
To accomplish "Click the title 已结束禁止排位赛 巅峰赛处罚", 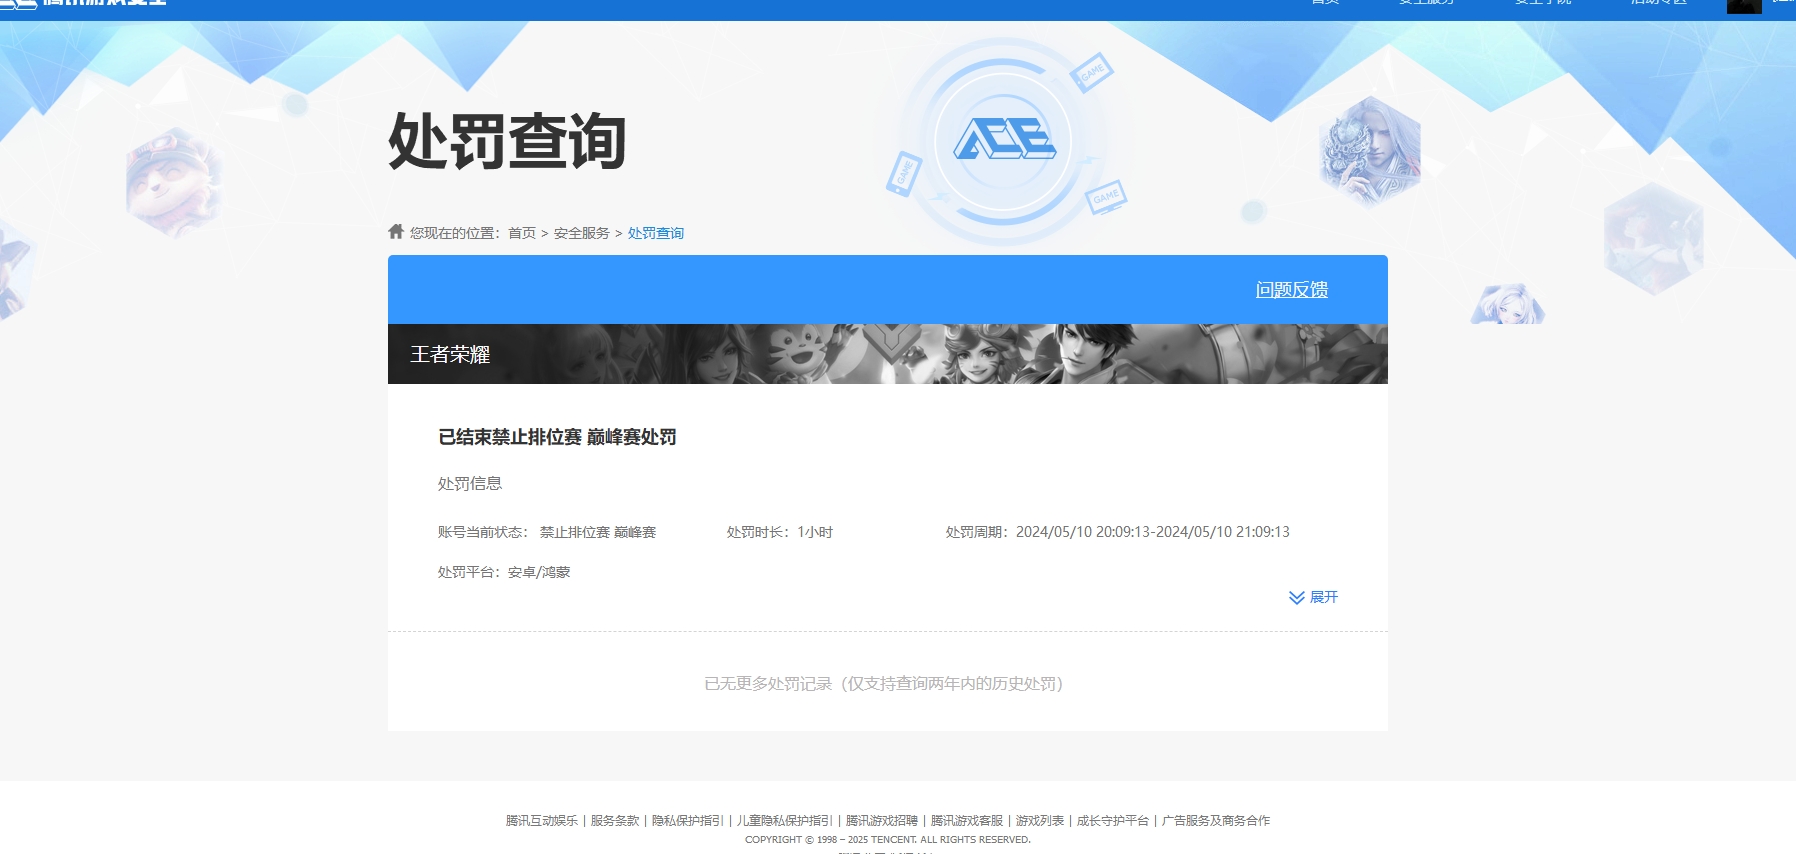I will (557, 437).
